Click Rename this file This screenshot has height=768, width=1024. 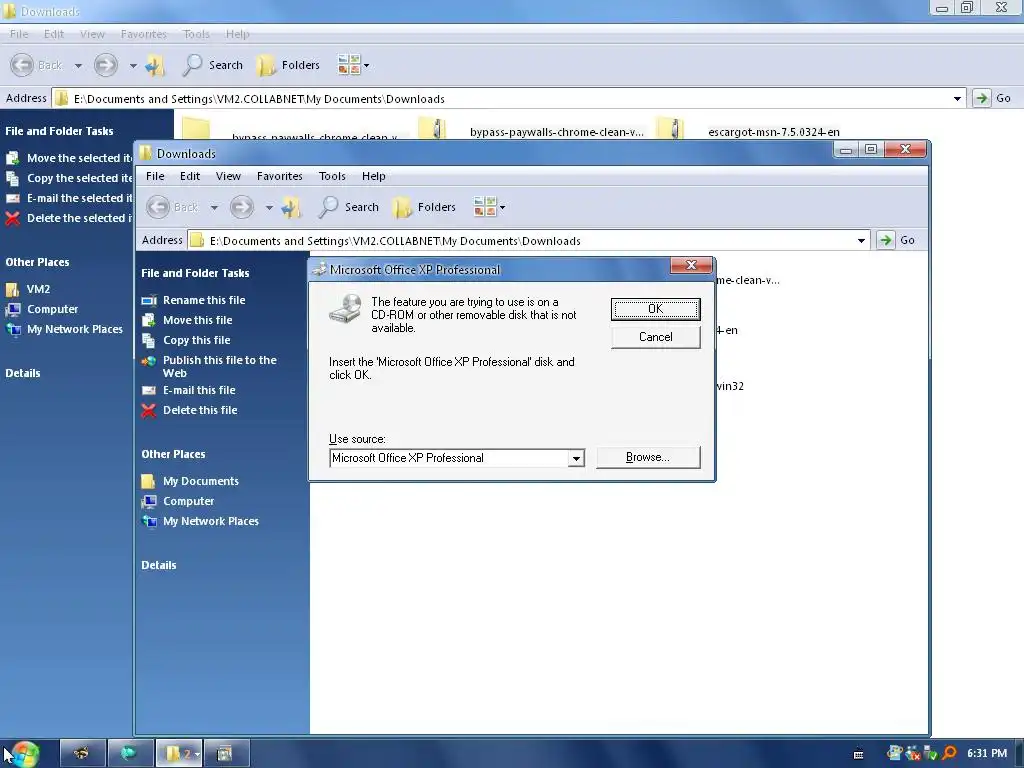coord(204,300)
